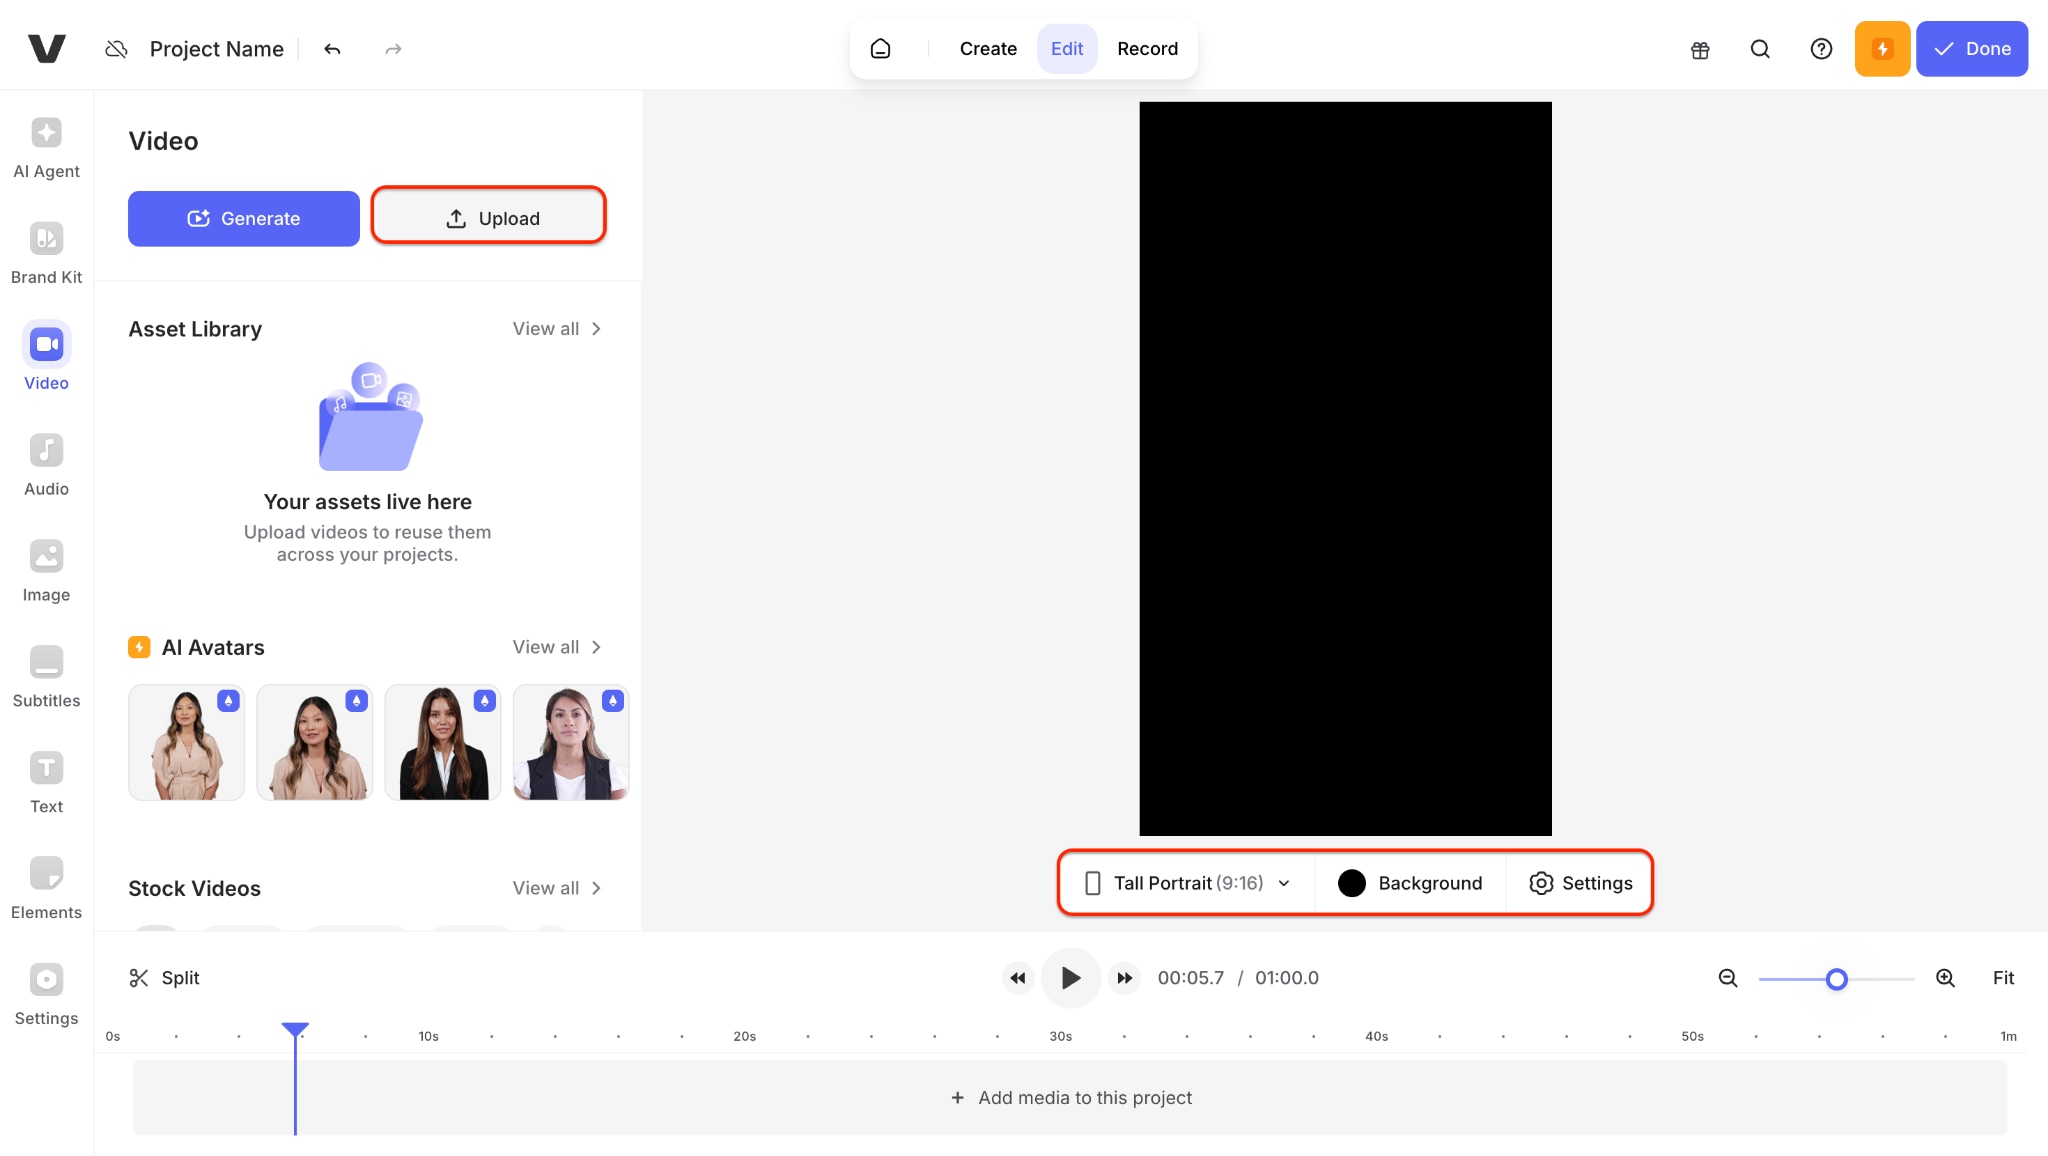Open the Subtitles panel
The width and height of the screenshot is (2048, 1156).
(46, 677)
